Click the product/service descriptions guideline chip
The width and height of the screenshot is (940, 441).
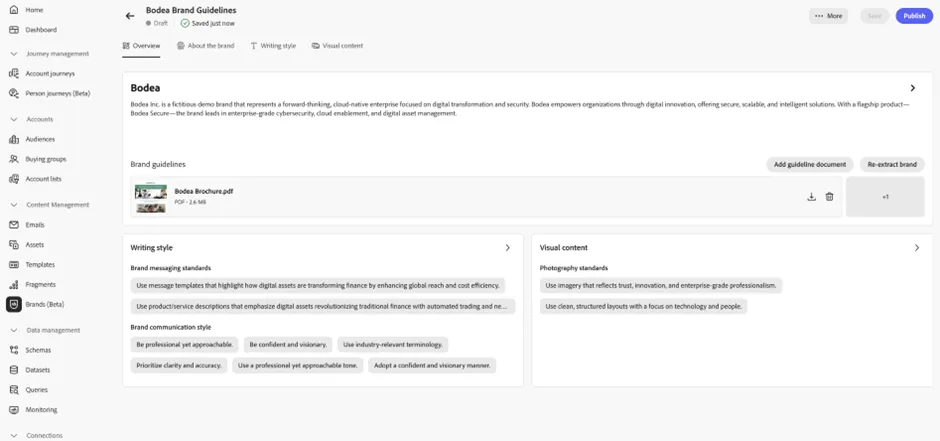(x=323, y=306)
